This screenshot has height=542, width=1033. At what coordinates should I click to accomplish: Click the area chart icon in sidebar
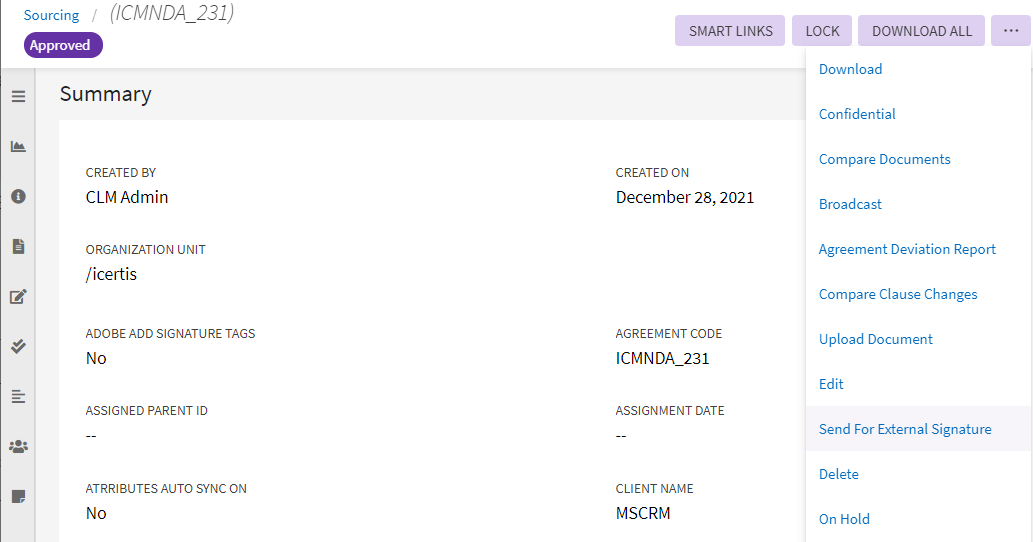[x=18, y=147]
